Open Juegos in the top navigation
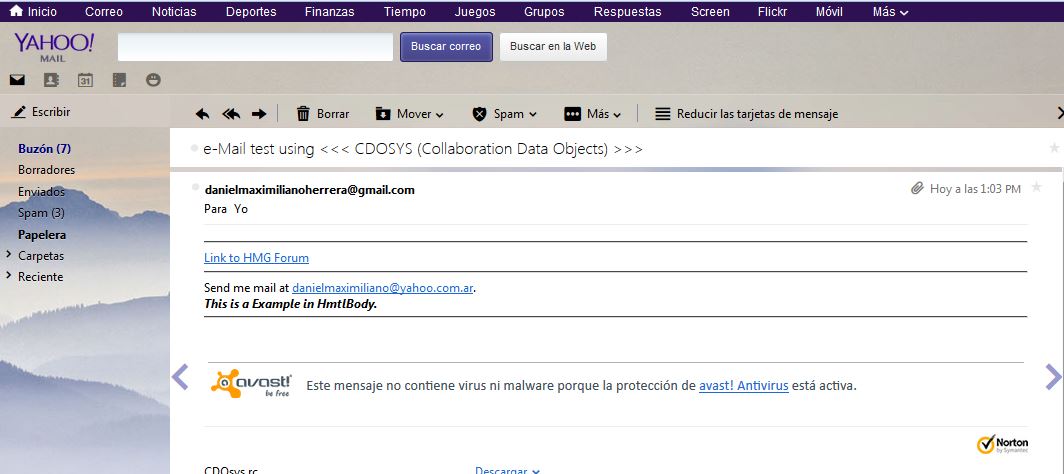This screenshot has height=474, width=1064. tap(475, 12)
